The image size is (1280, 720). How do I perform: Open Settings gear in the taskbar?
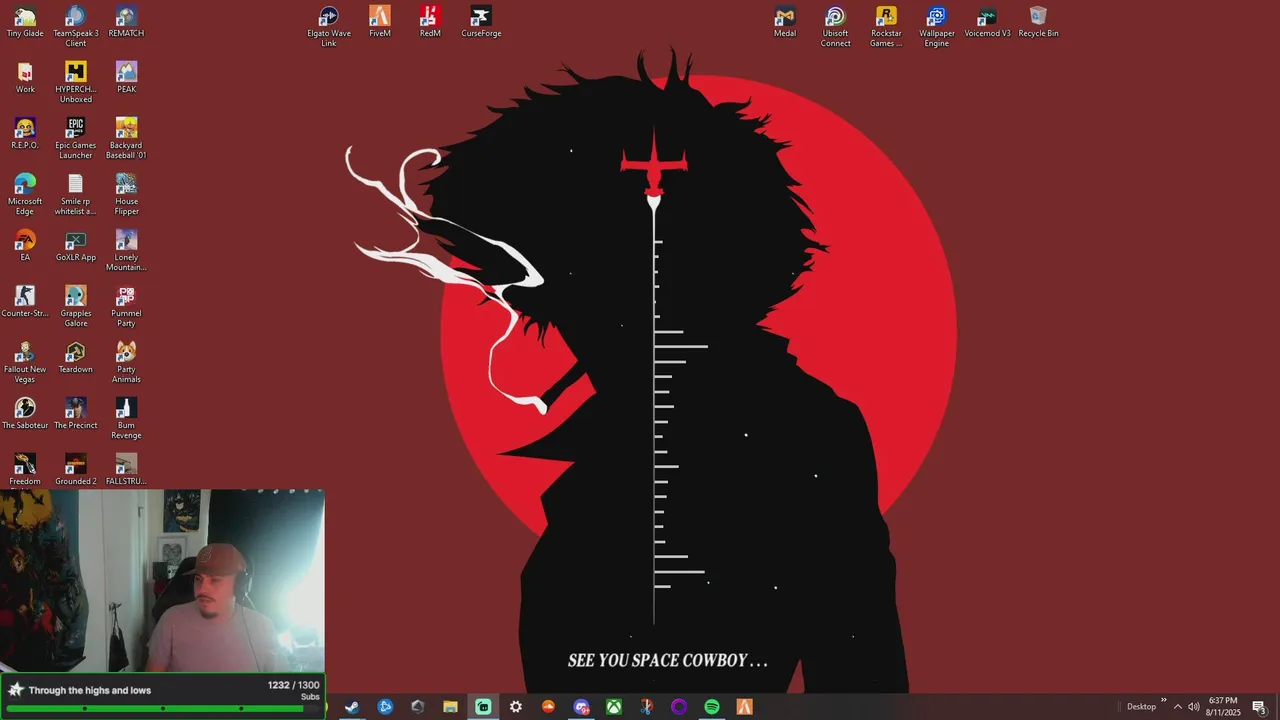tap(516, 707)
